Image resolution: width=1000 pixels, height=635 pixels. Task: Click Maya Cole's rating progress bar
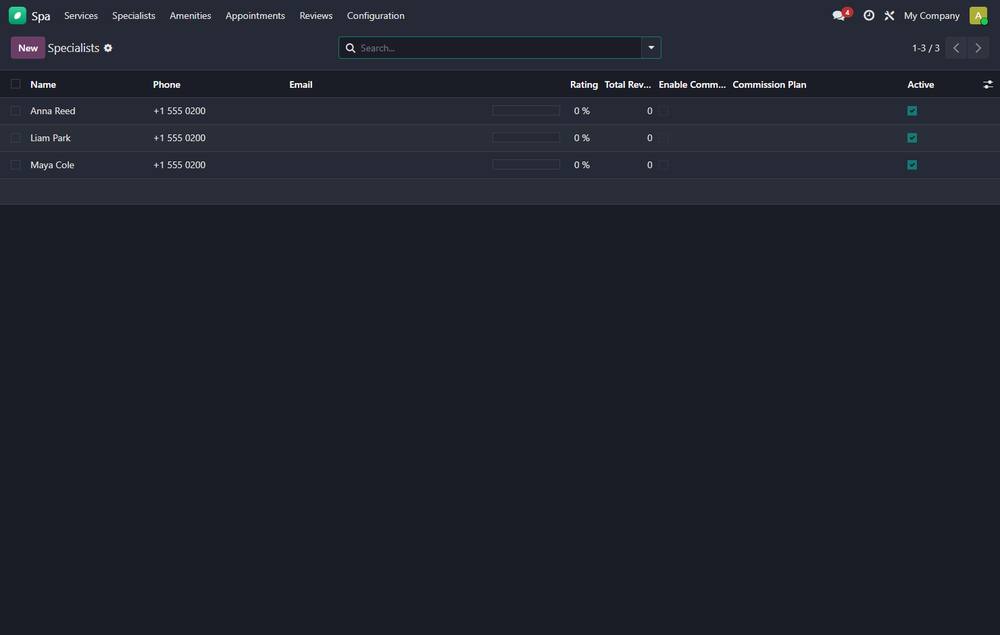[x=526, y=164]
